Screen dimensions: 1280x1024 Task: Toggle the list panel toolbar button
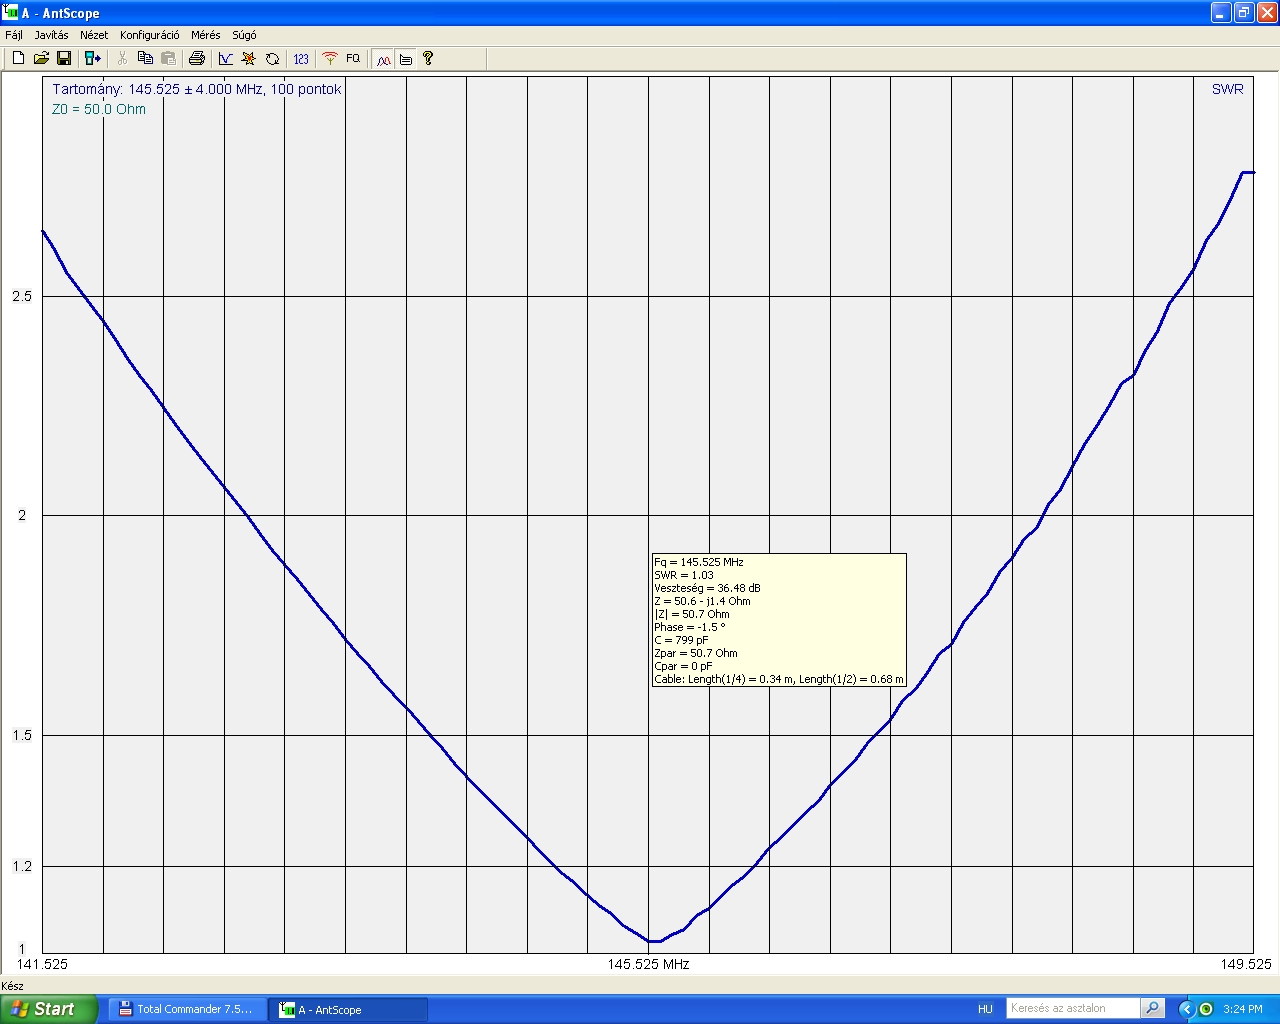(406, 59)
